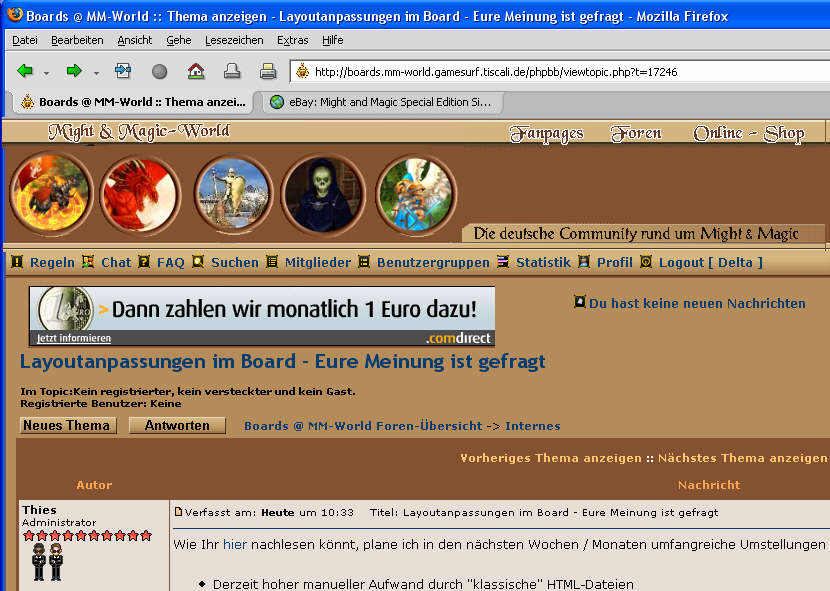Open the Suchen link
This screenshot has height=591, width=830.
coord(235,262)
